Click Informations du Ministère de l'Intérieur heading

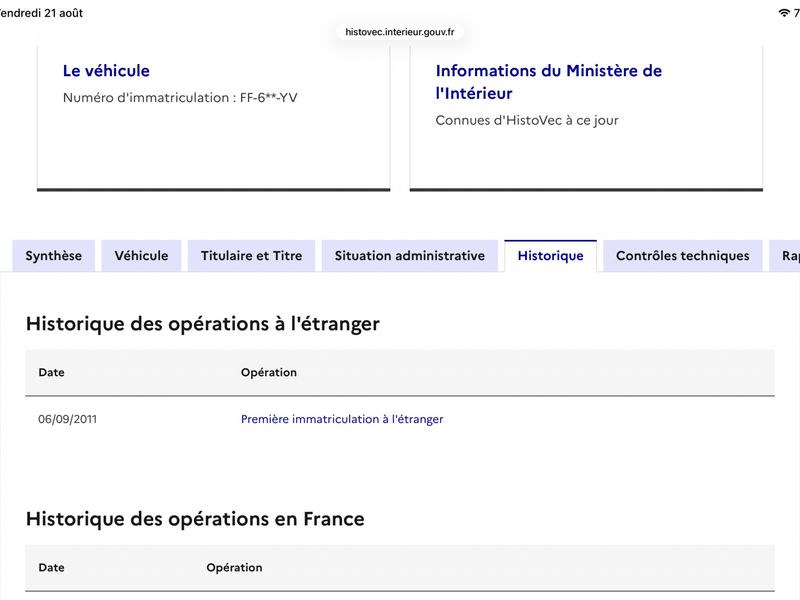coord(548,82)
